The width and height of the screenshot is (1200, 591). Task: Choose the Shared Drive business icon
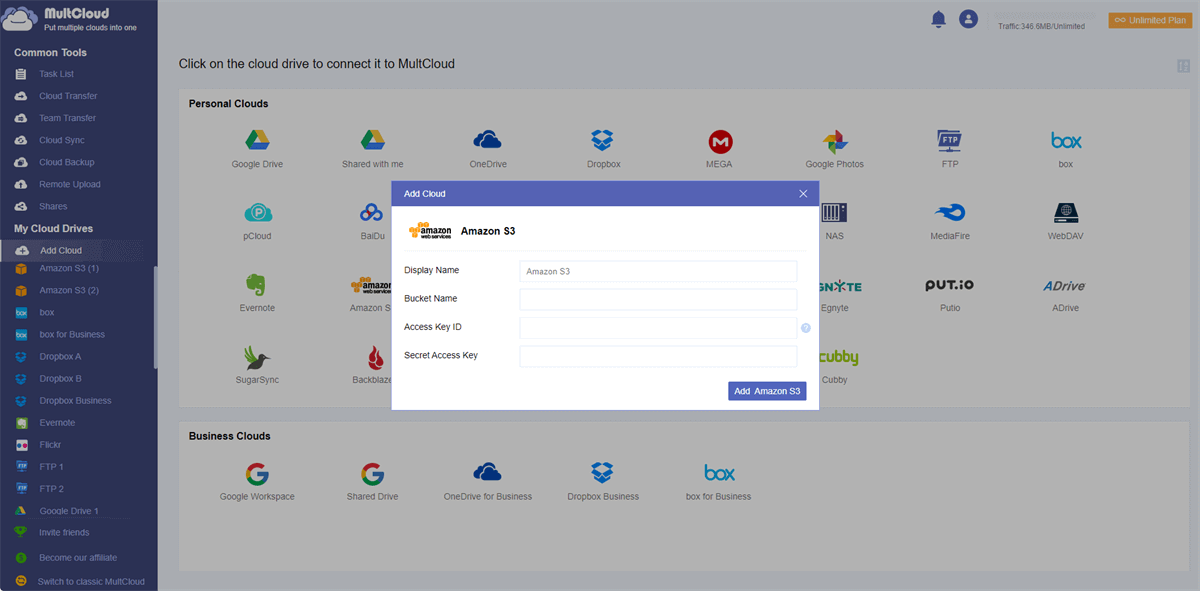point(373,473)
